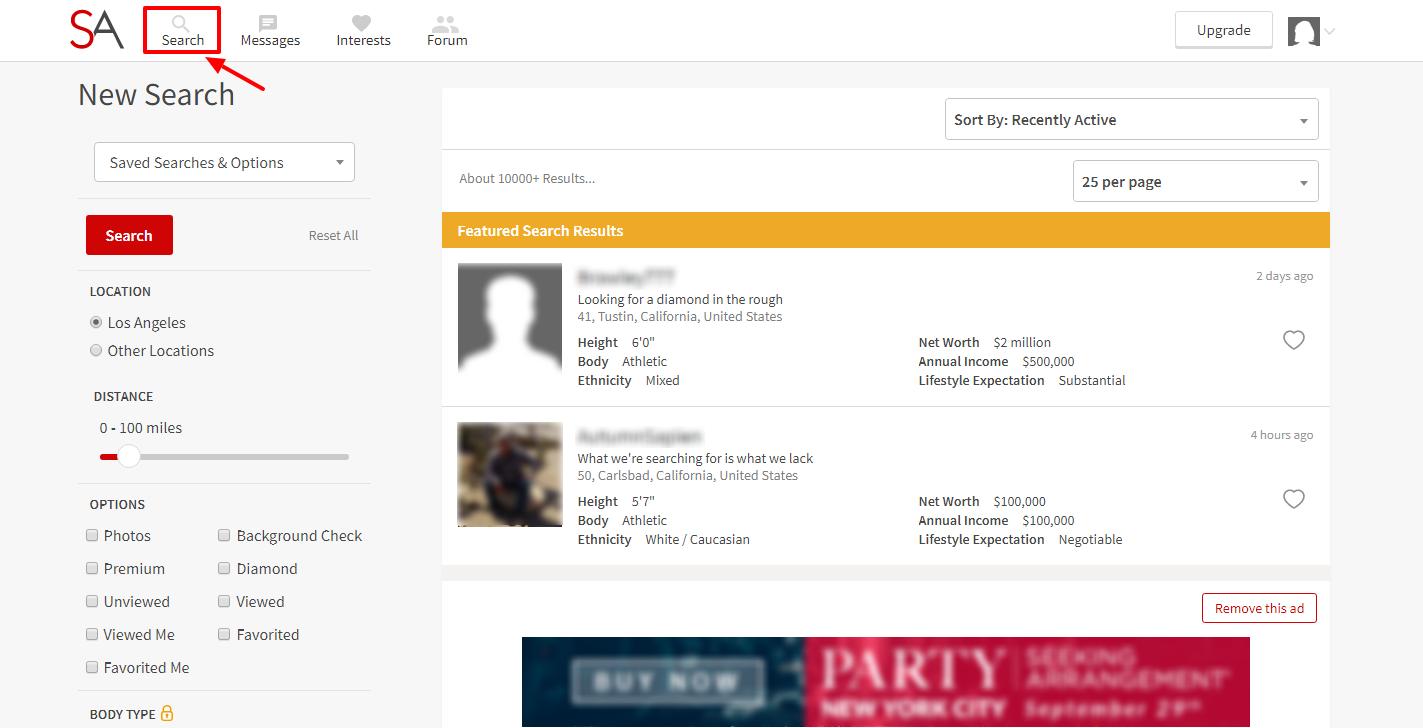Select the Other Locations radio
The image size is (1423, 728).
96,350
